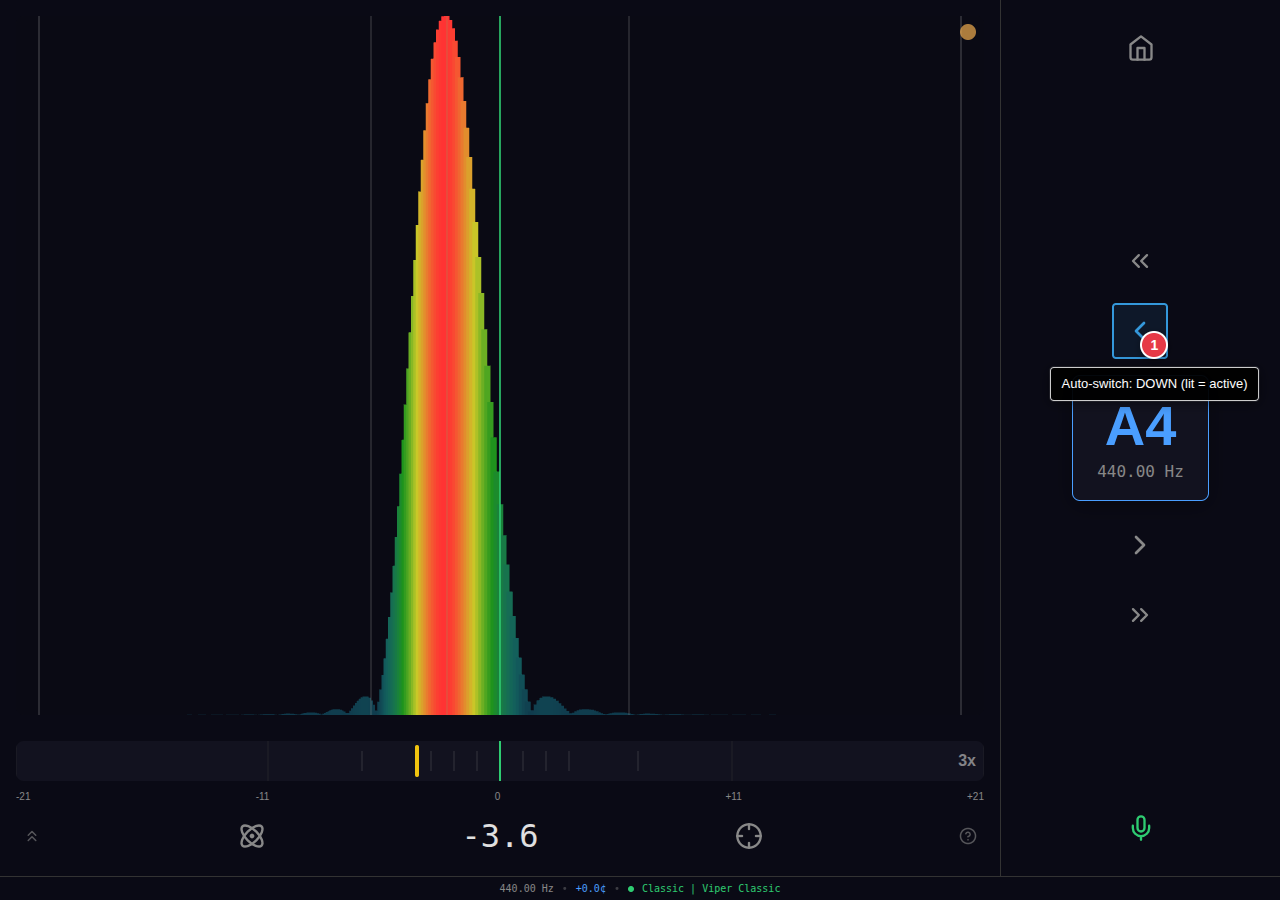1280x900 pixels.
Task: Click the 440.00 Hz status bar reading
Action: [526, 888]
